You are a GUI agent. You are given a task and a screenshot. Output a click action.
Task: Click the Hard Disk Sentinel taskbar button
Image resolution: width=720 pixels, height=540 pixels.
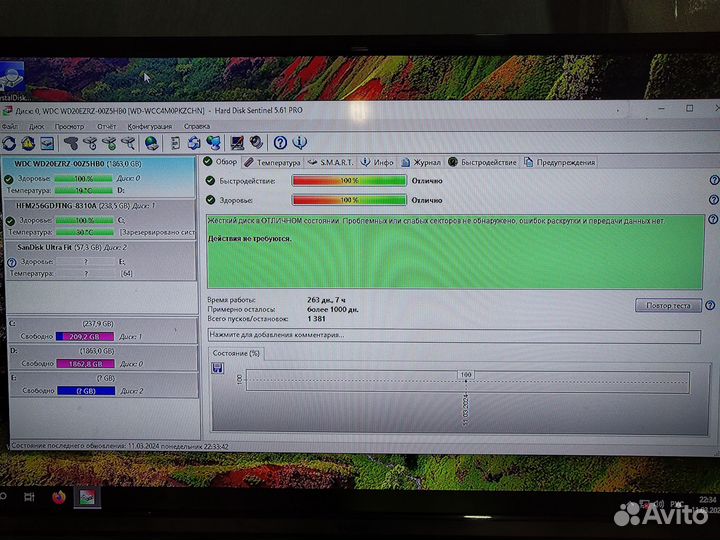(87, 498)
